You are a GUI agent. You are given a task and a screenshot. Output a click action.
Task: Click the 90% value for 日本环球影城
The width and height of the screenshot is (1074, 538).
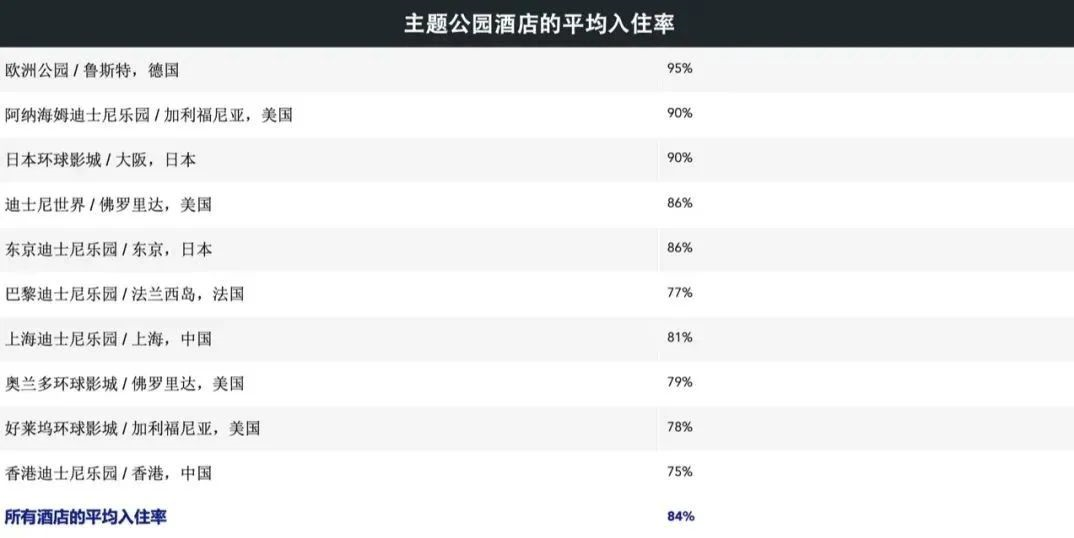pos(679,158)
